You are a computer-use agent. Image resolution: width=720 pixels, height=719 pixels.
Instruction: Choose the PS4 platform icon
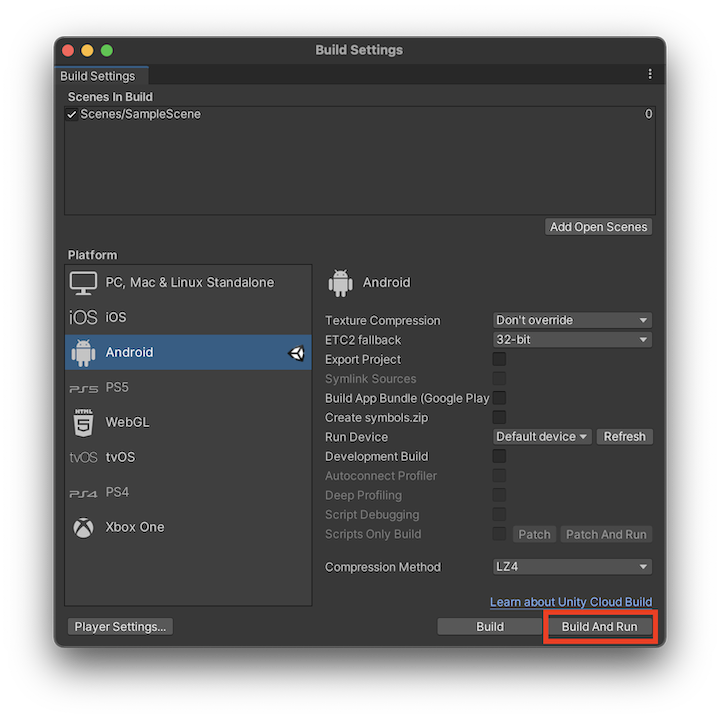83,493
